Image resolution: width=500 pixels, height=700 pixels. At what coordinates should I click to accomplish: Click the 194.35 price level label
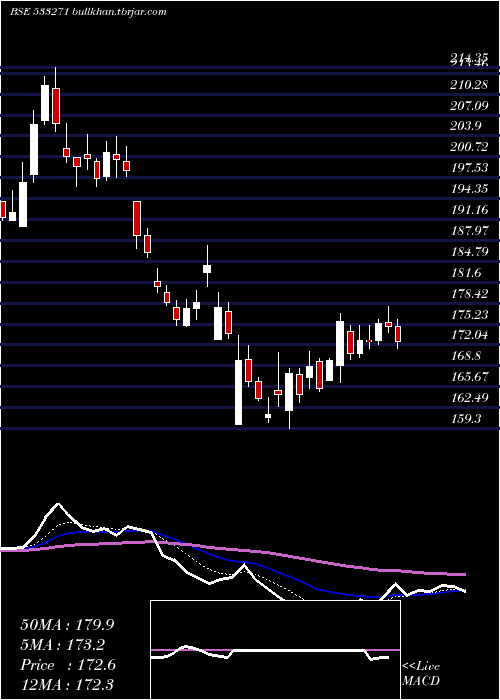coord(469,188)
